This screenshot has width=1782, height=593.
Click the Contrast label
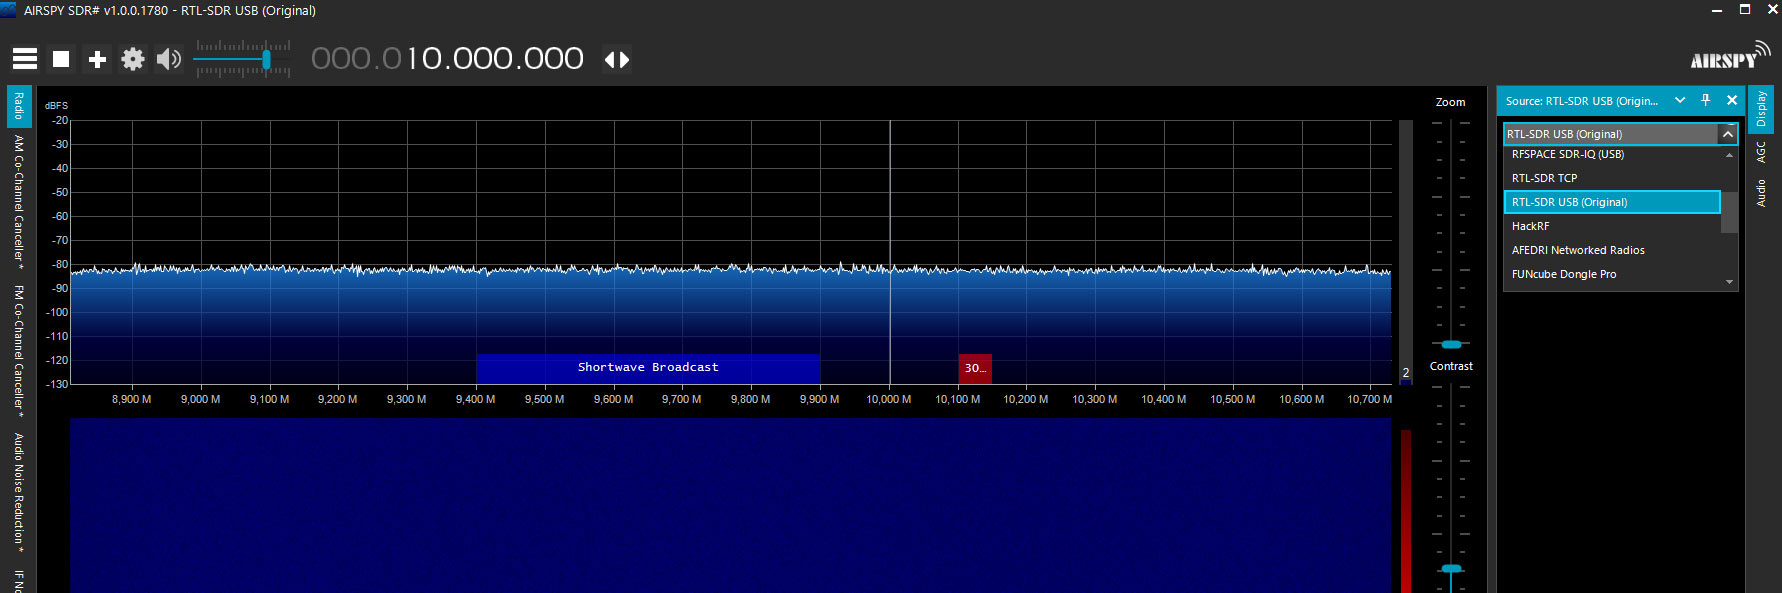1451,366
